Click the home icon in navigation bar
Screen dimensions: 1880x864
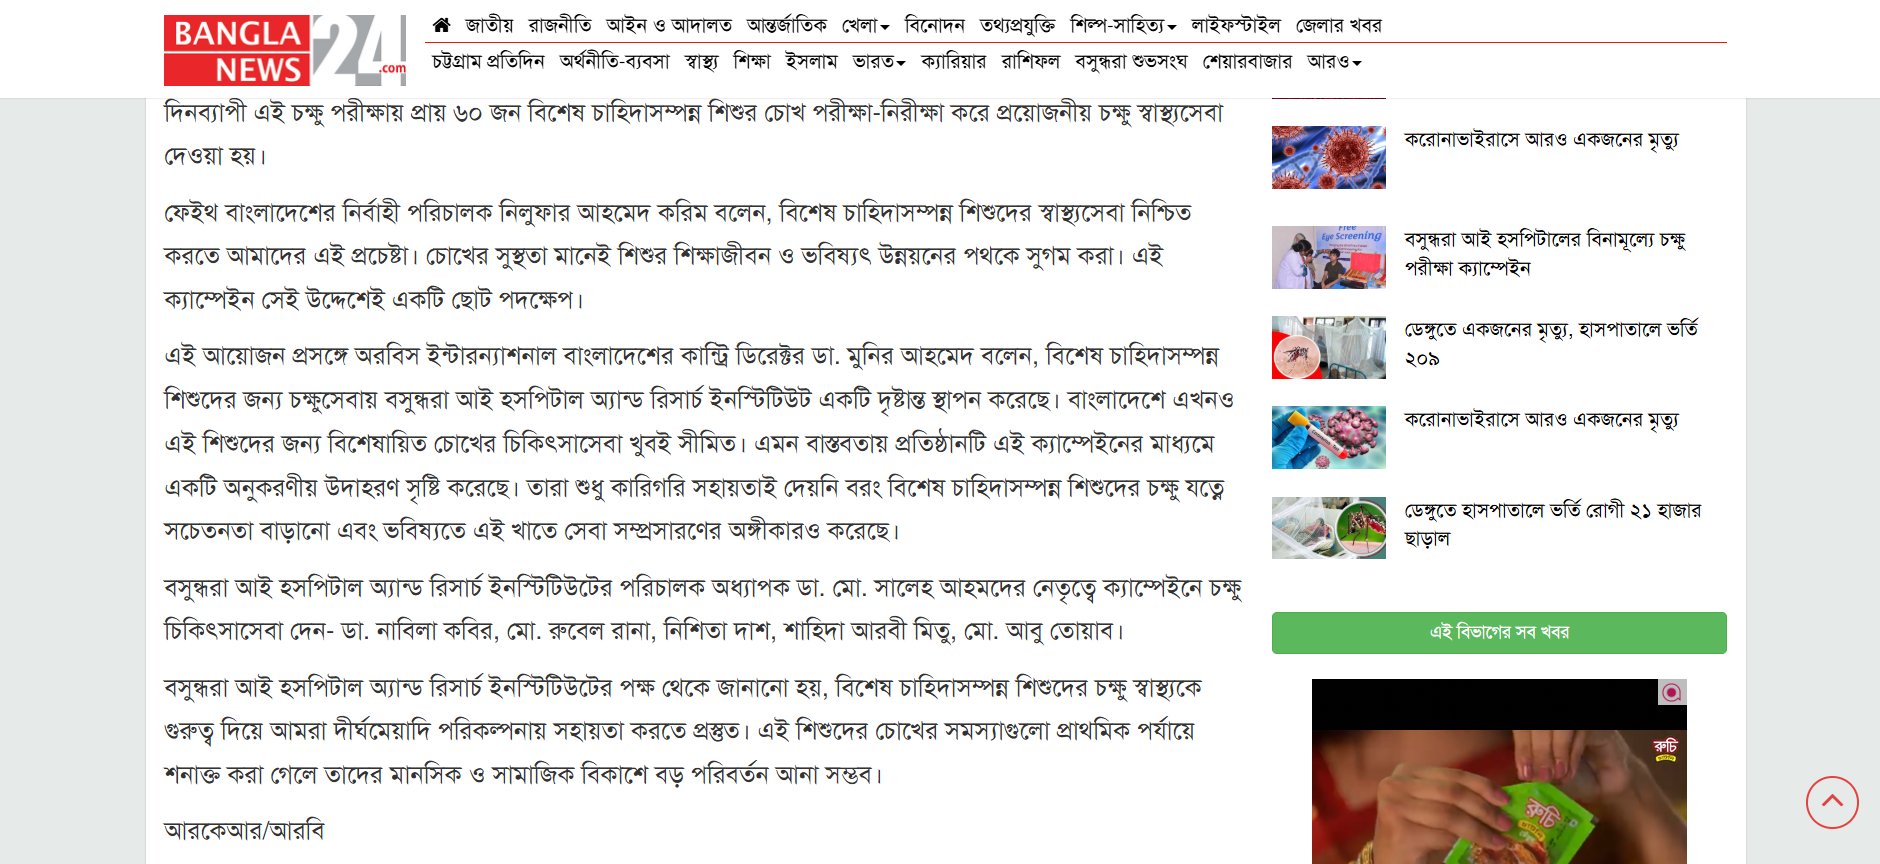click(x=441, y=25)
